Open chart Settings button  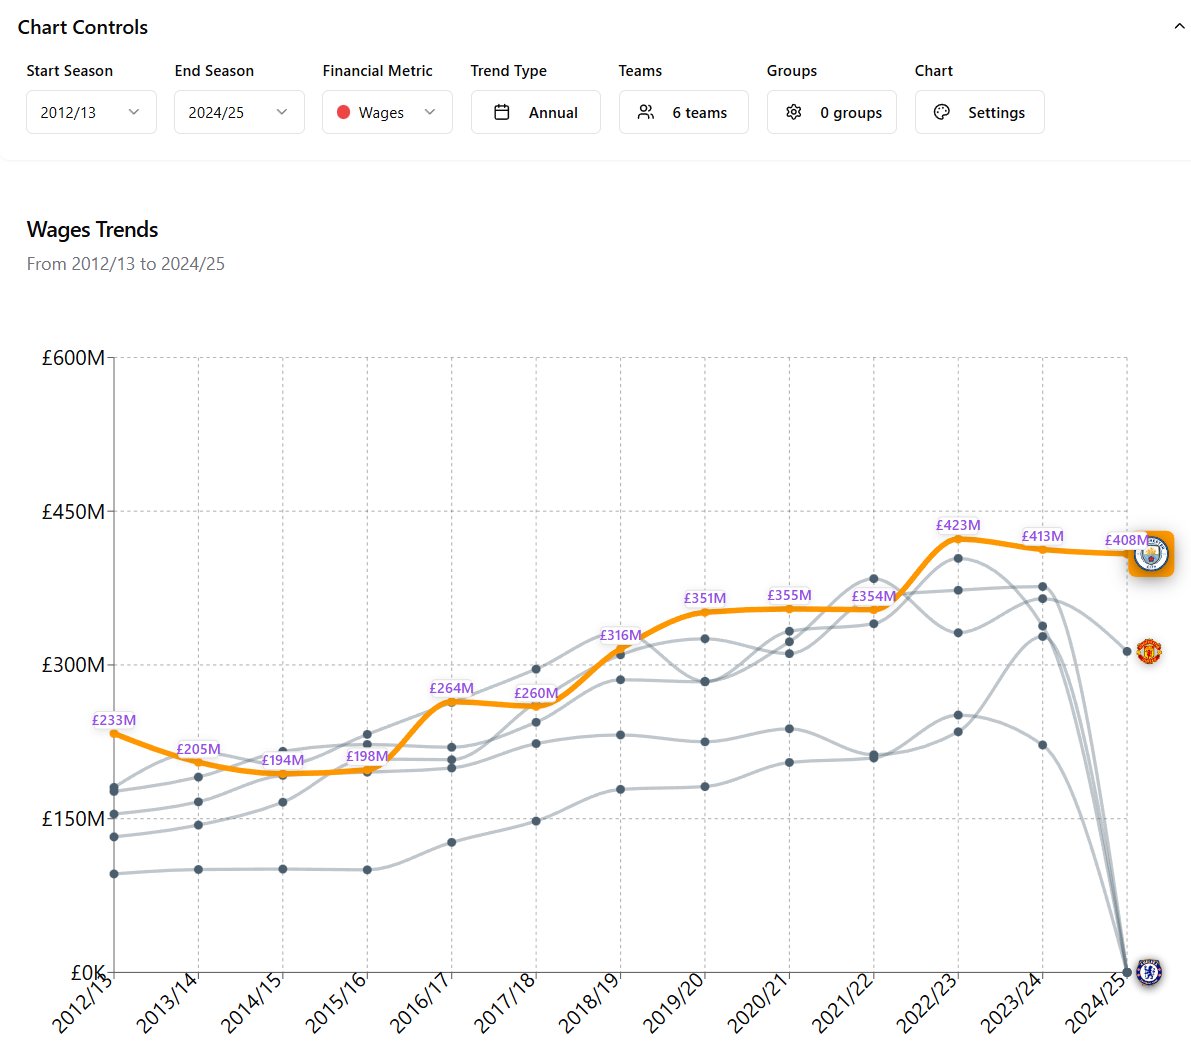click(980, 112)
